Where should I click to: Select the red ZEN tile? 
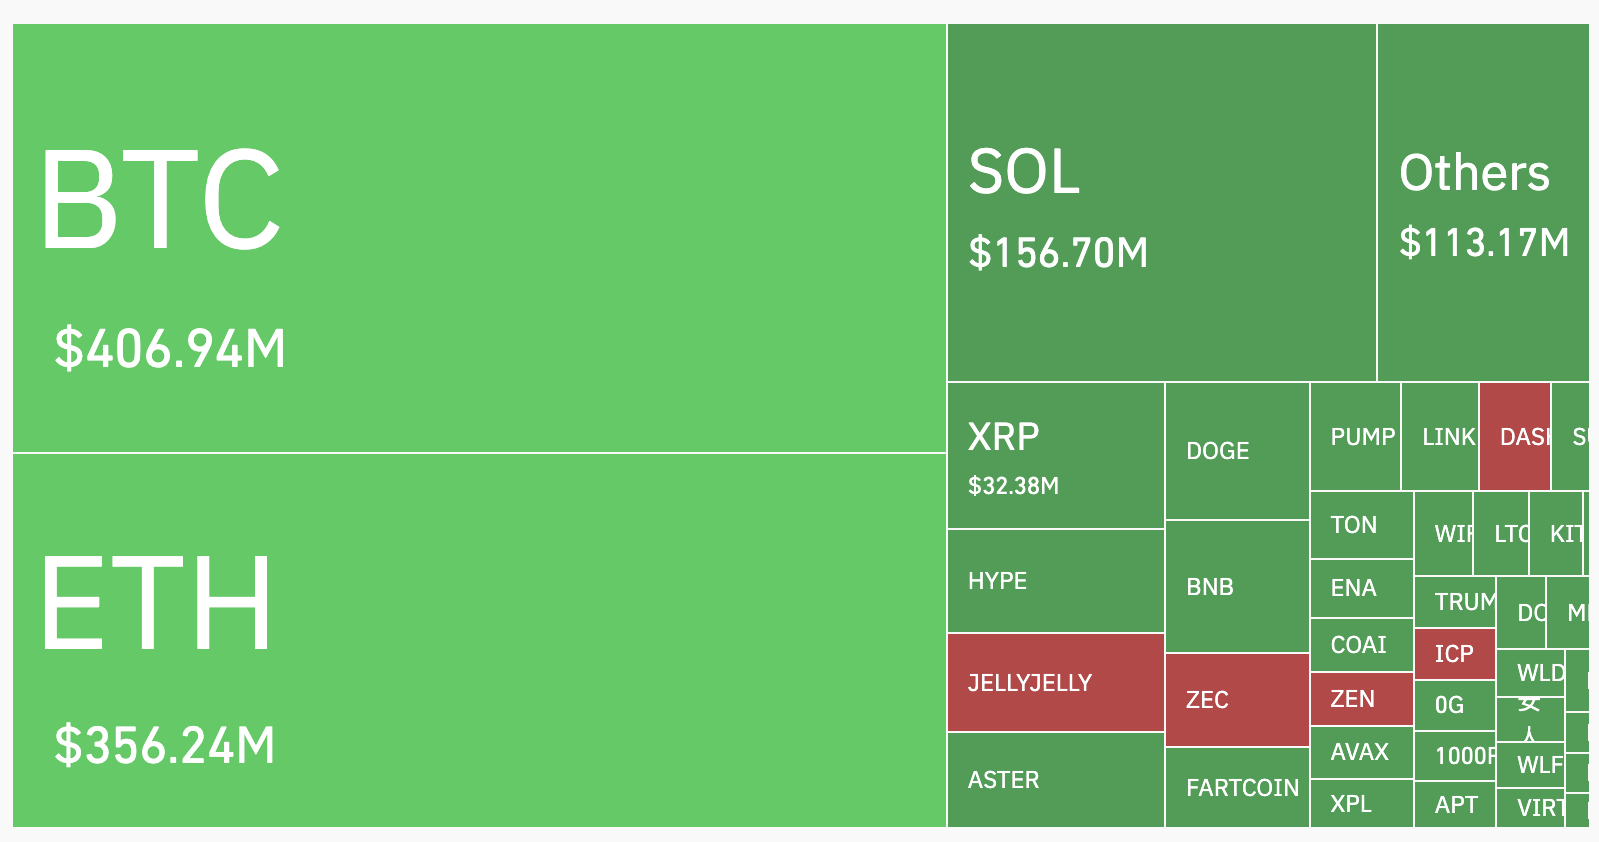coord(1361,699)
